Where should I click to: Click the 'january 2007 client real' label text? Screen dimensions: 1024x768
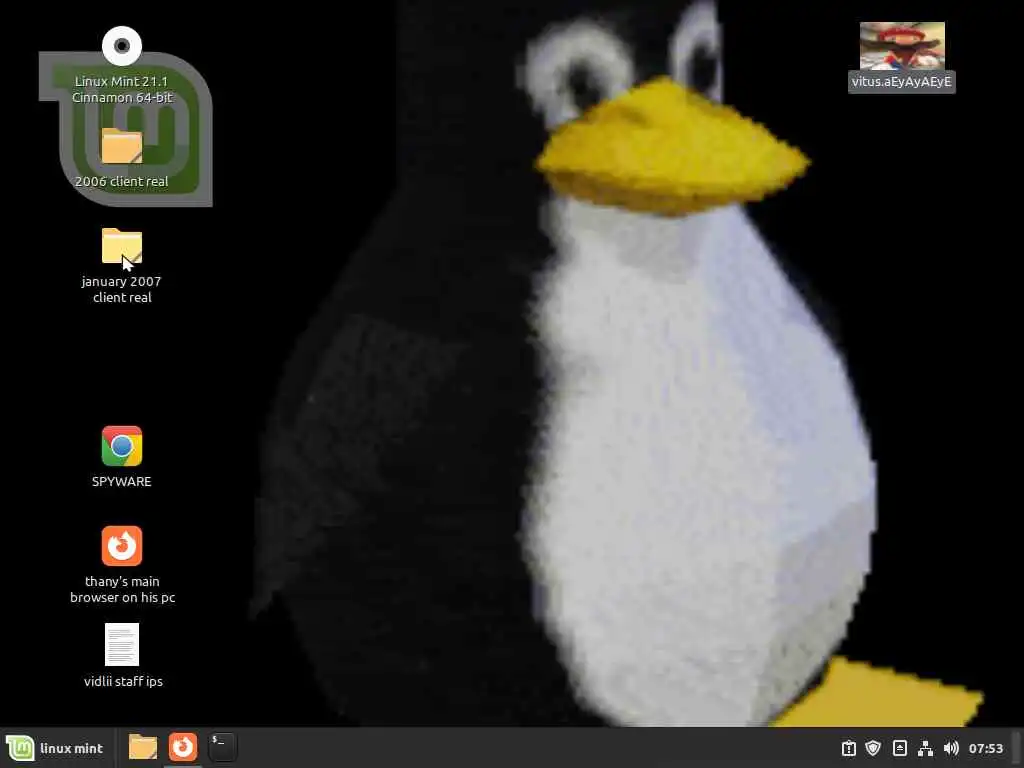pos(121,289)
